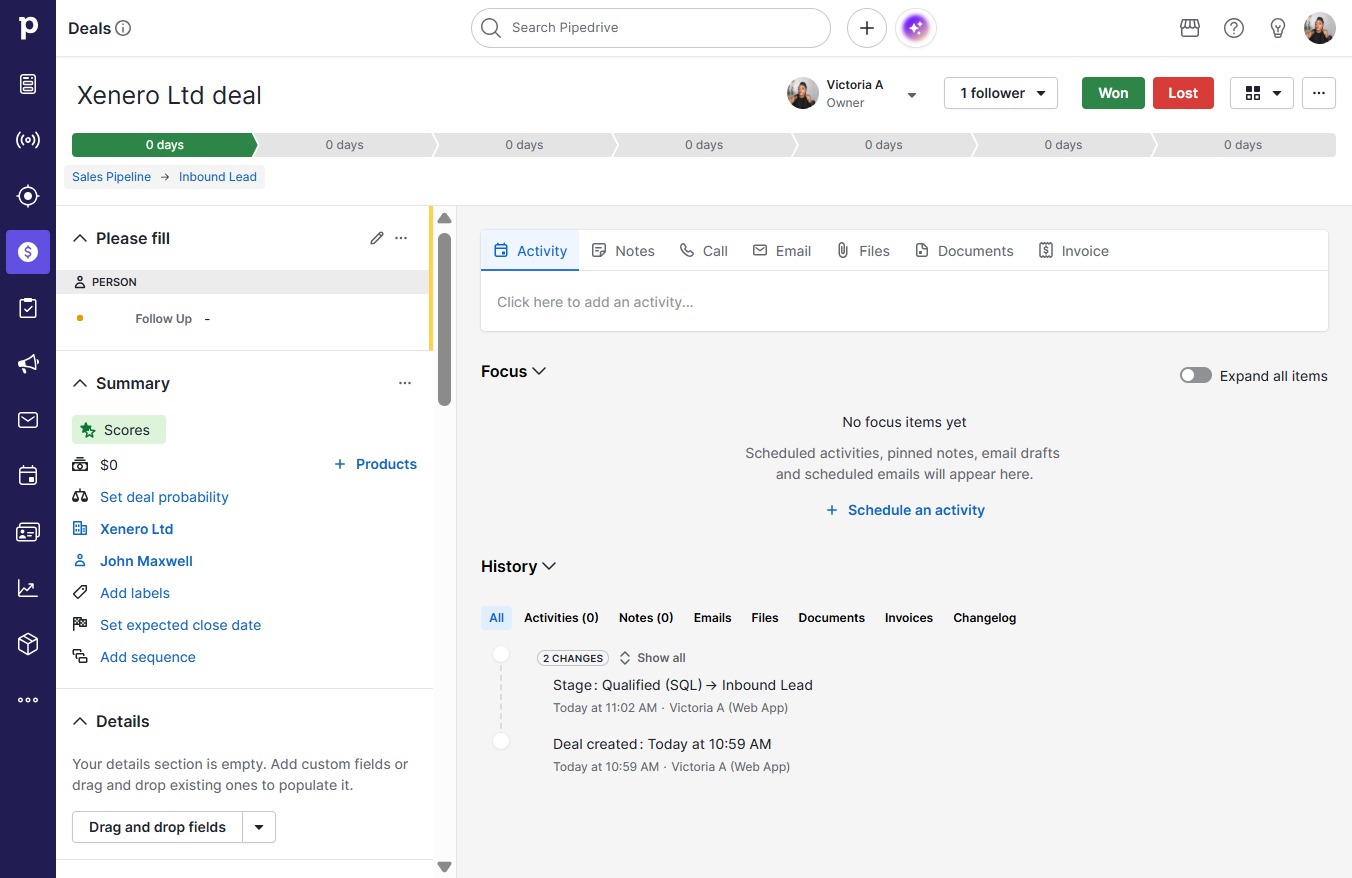1352x878 pixels.
Task: Open the Help question mark icon
Action: point(1234,28)
